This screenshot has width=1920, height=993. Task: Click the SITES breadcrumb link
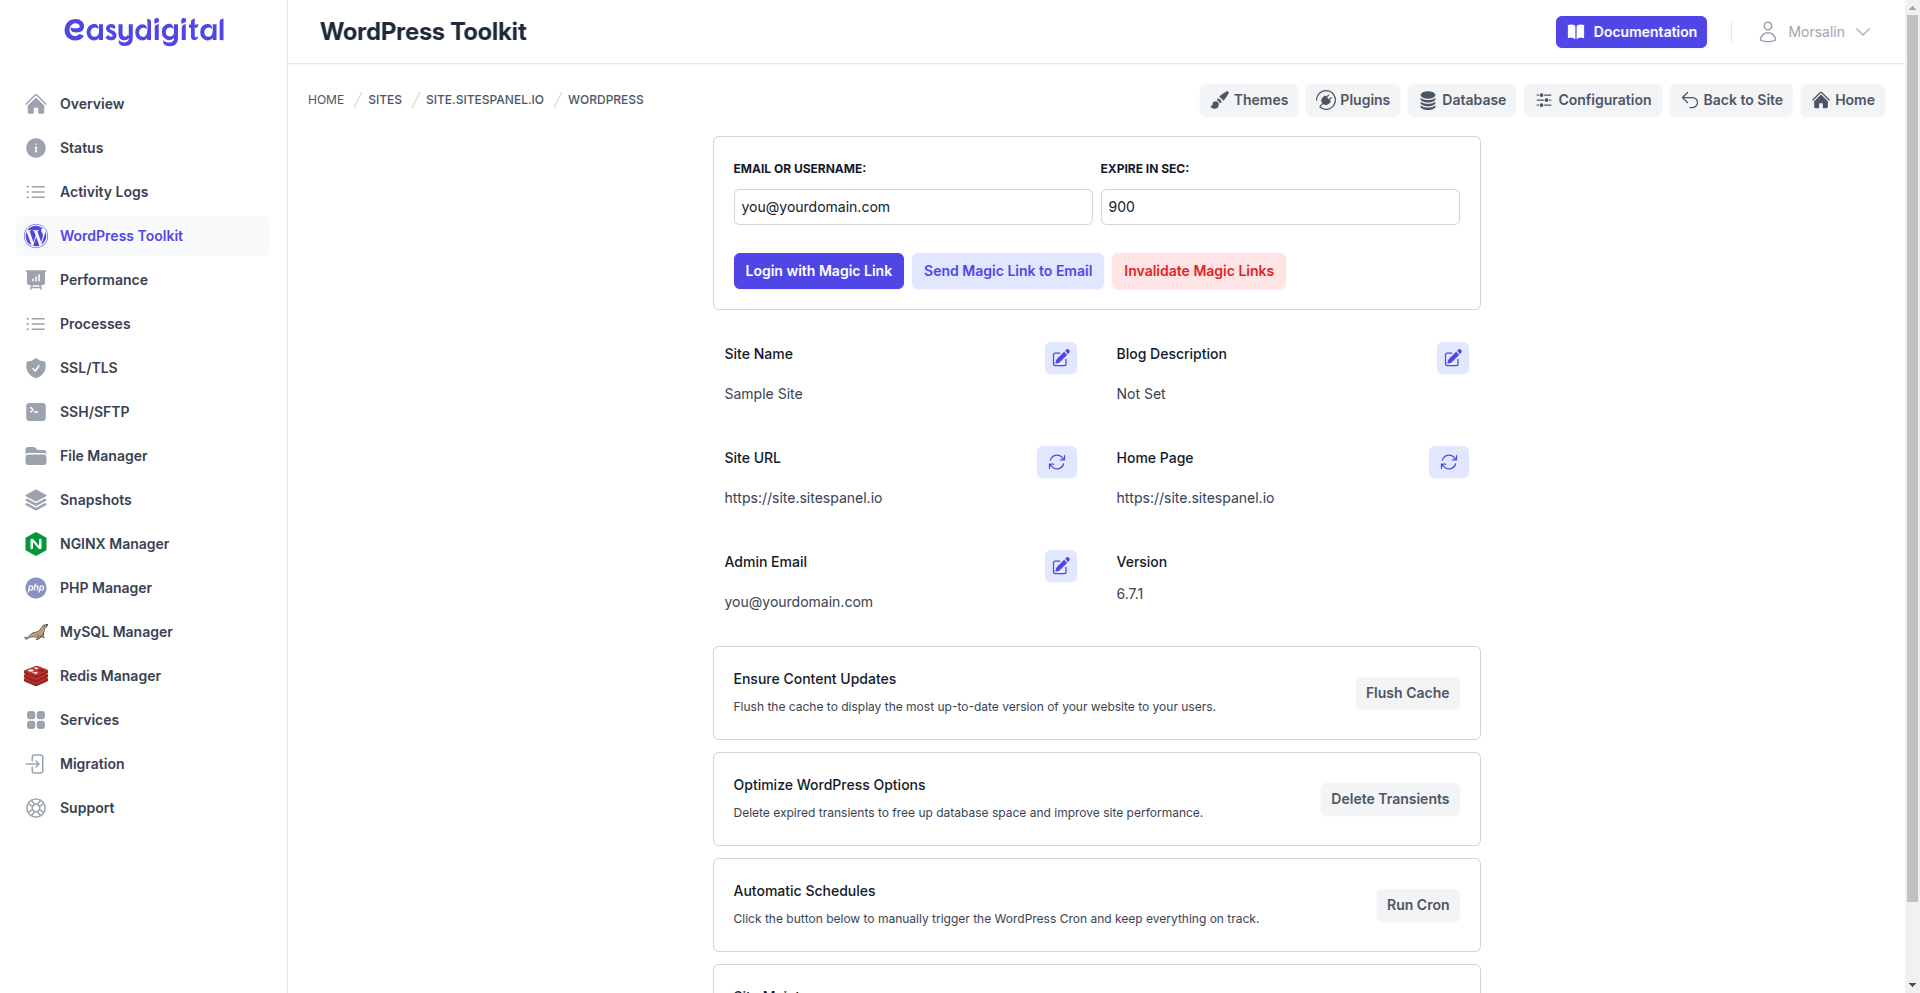(x=385, y=100)
